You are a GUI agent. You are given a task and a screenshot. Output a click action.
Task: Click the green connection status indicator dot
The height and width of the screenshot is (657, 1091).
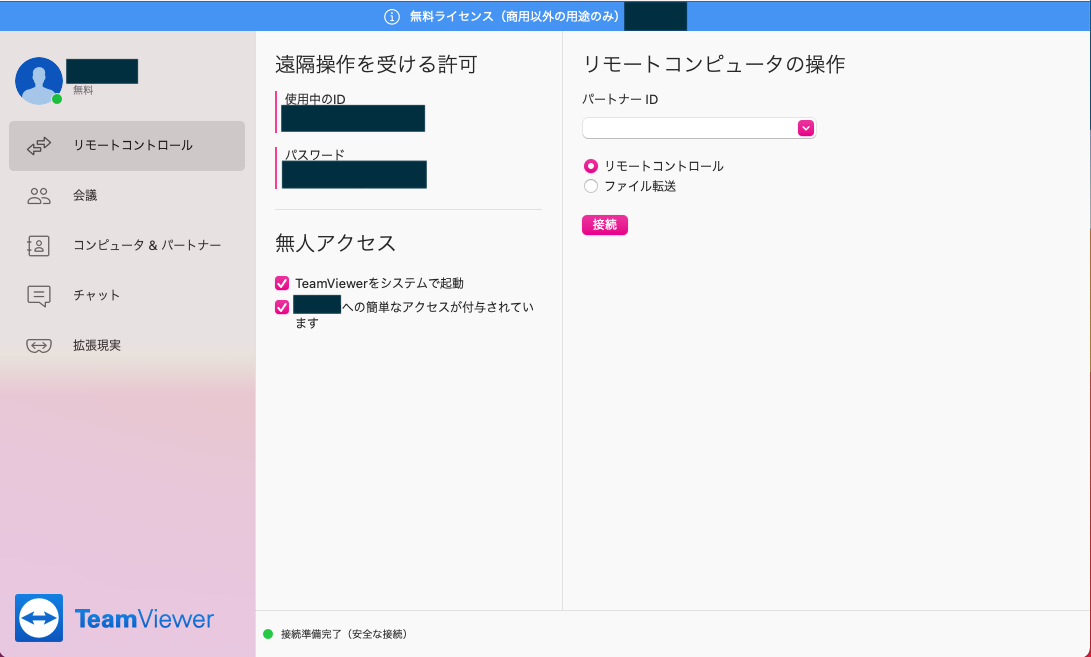click(x=268, y=634)
